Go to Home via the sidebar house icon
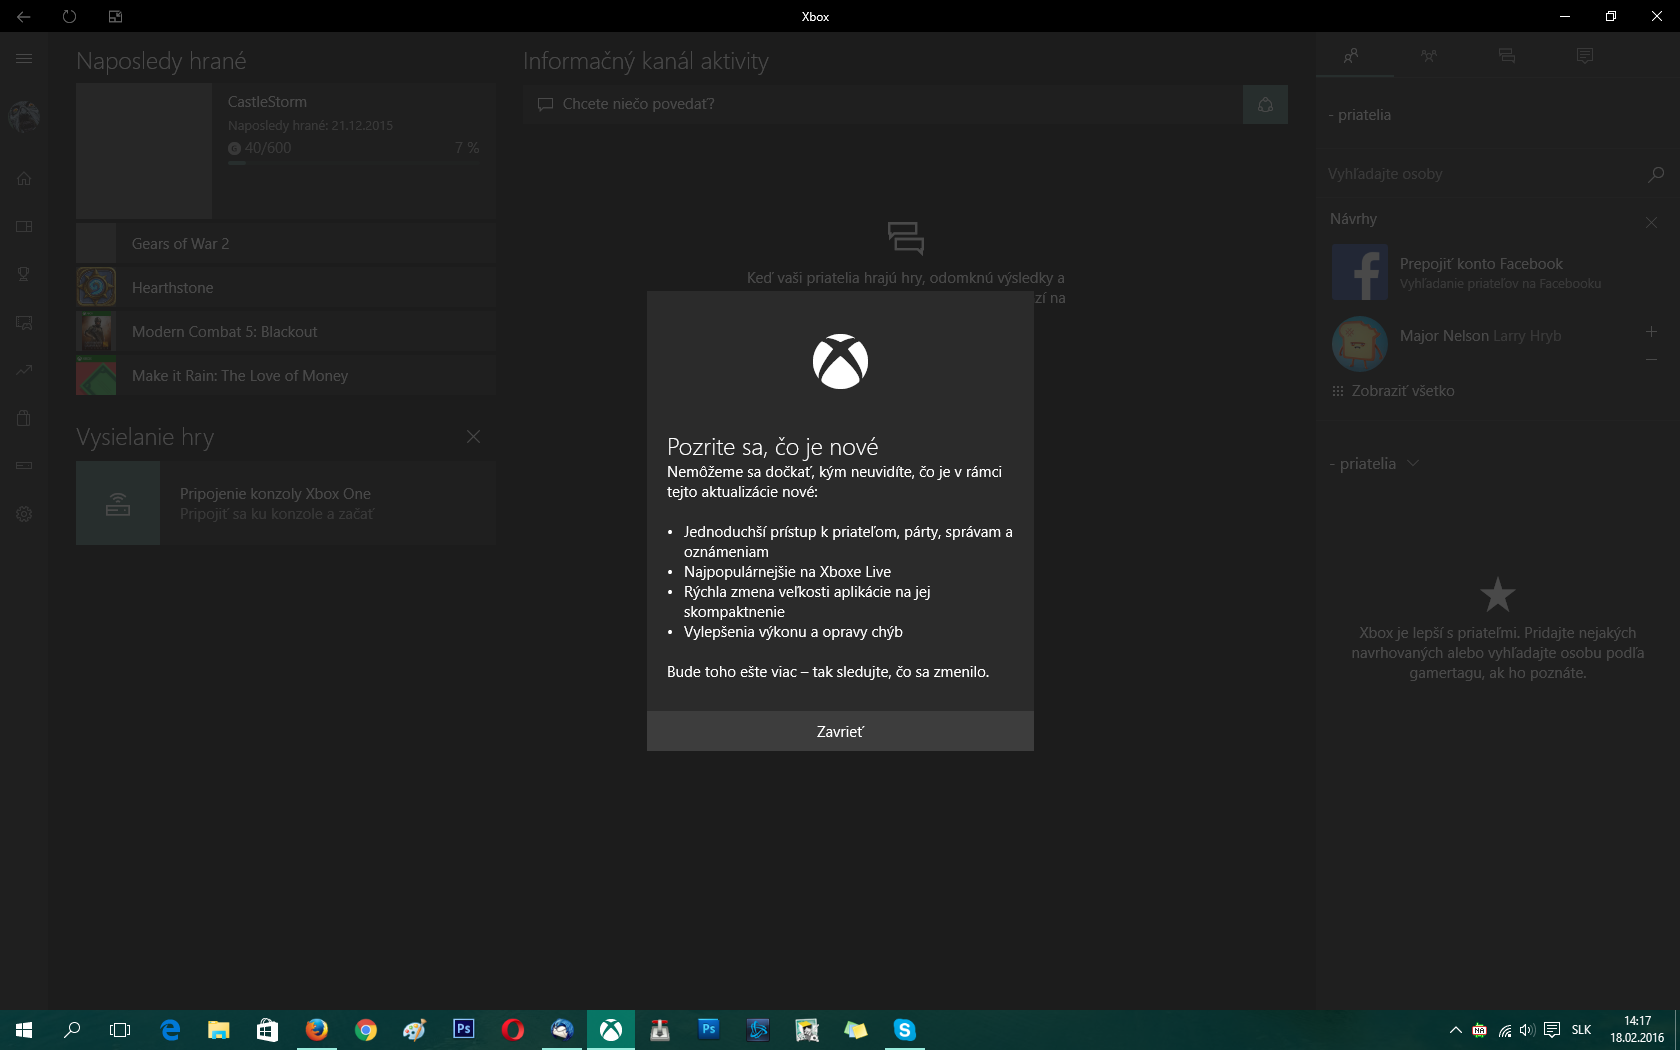 [24, 179]
